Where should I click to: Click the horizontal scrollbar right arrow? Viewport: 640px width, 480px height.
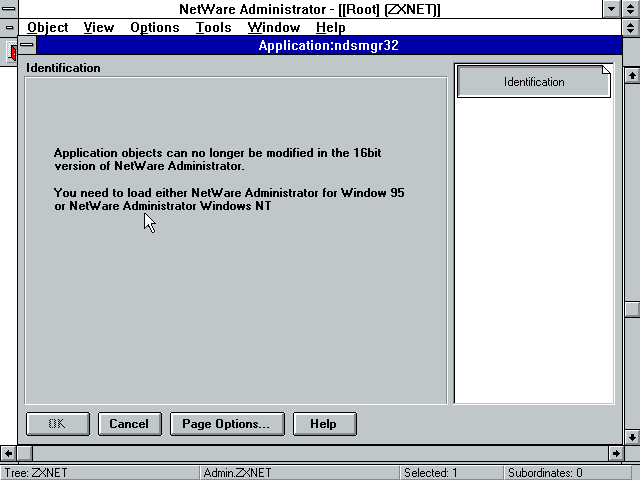point(616,453)
